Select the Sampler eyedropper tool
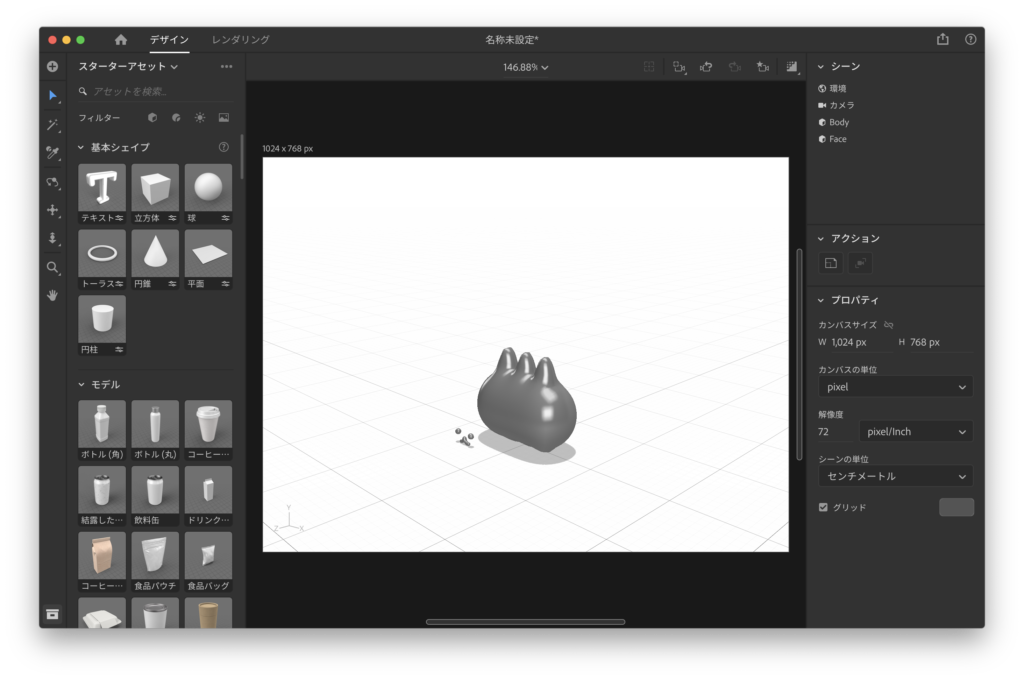Image resolution: width=1024 pixels, height=680 pixels. coord(52,153)
